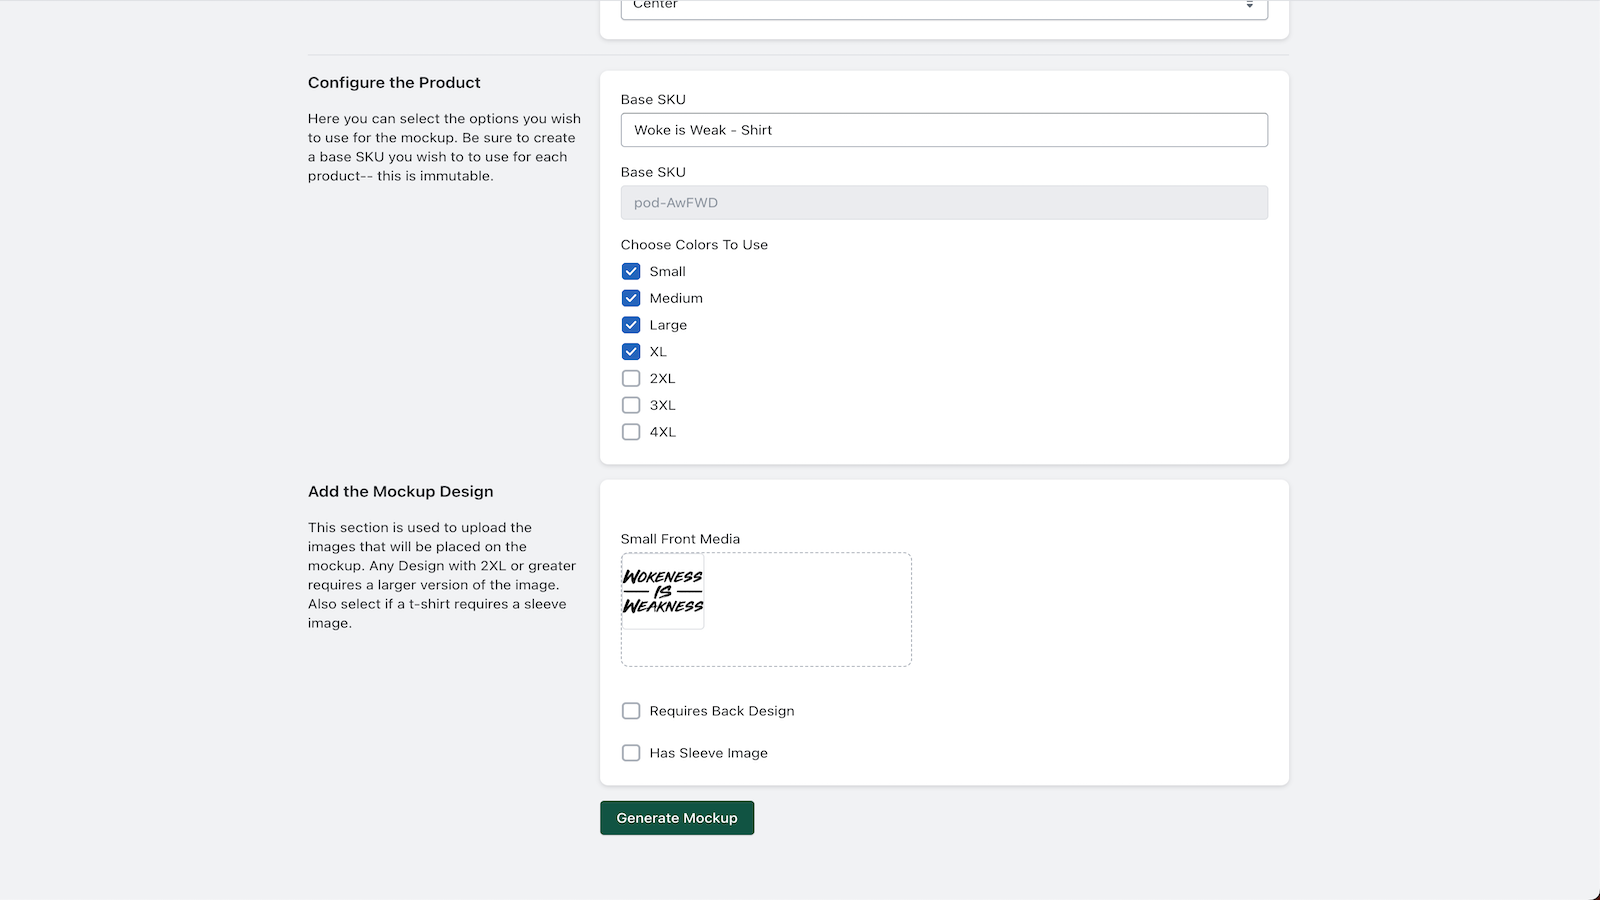Click the '2XL' label text
Viewport: 1600px width, 900px height.
tap(662, 378)
